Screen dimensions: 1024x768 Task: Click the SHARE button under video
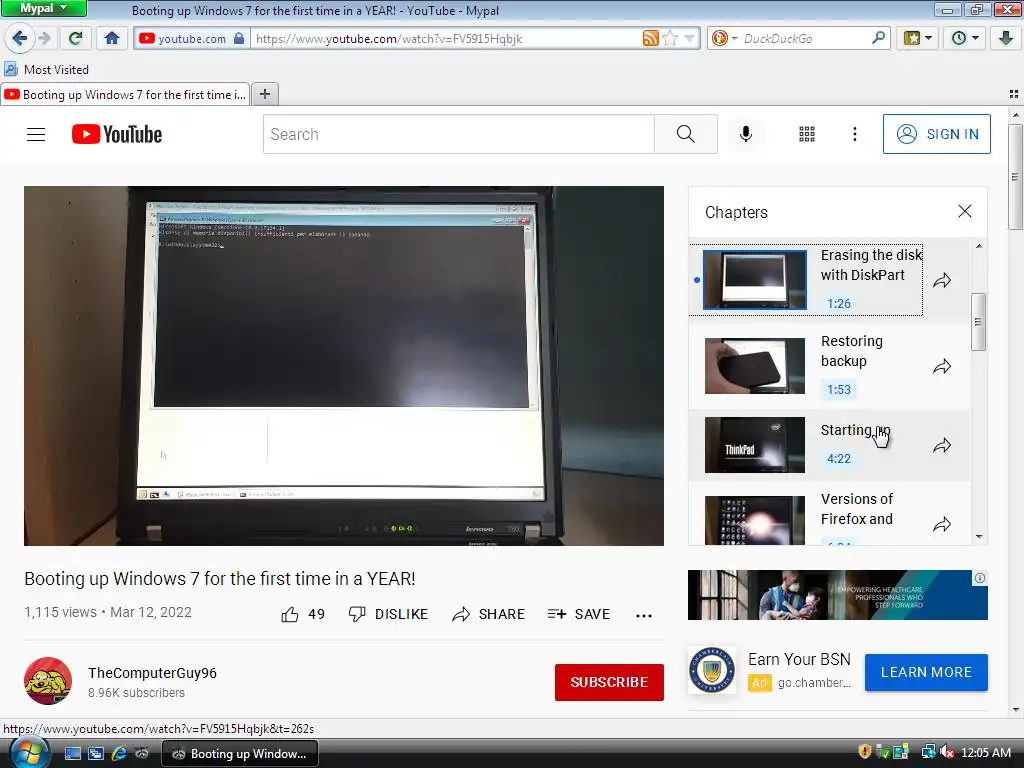[x=488, y=615]
